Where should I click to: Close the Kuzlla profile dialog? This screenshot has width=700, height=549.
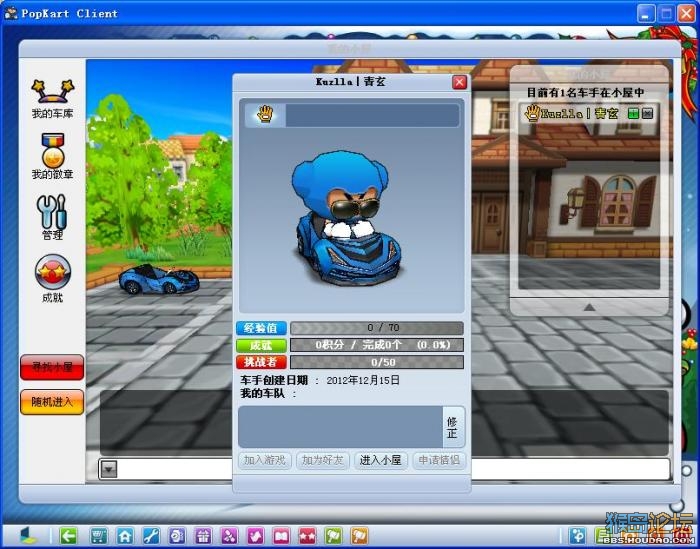459,82
